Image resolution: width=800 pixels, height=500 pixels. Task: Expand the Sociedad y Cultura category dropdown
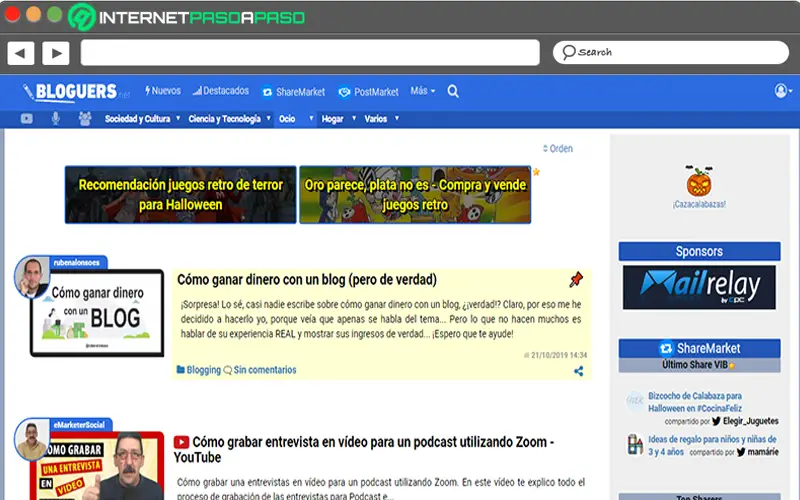tap(142, 119)
